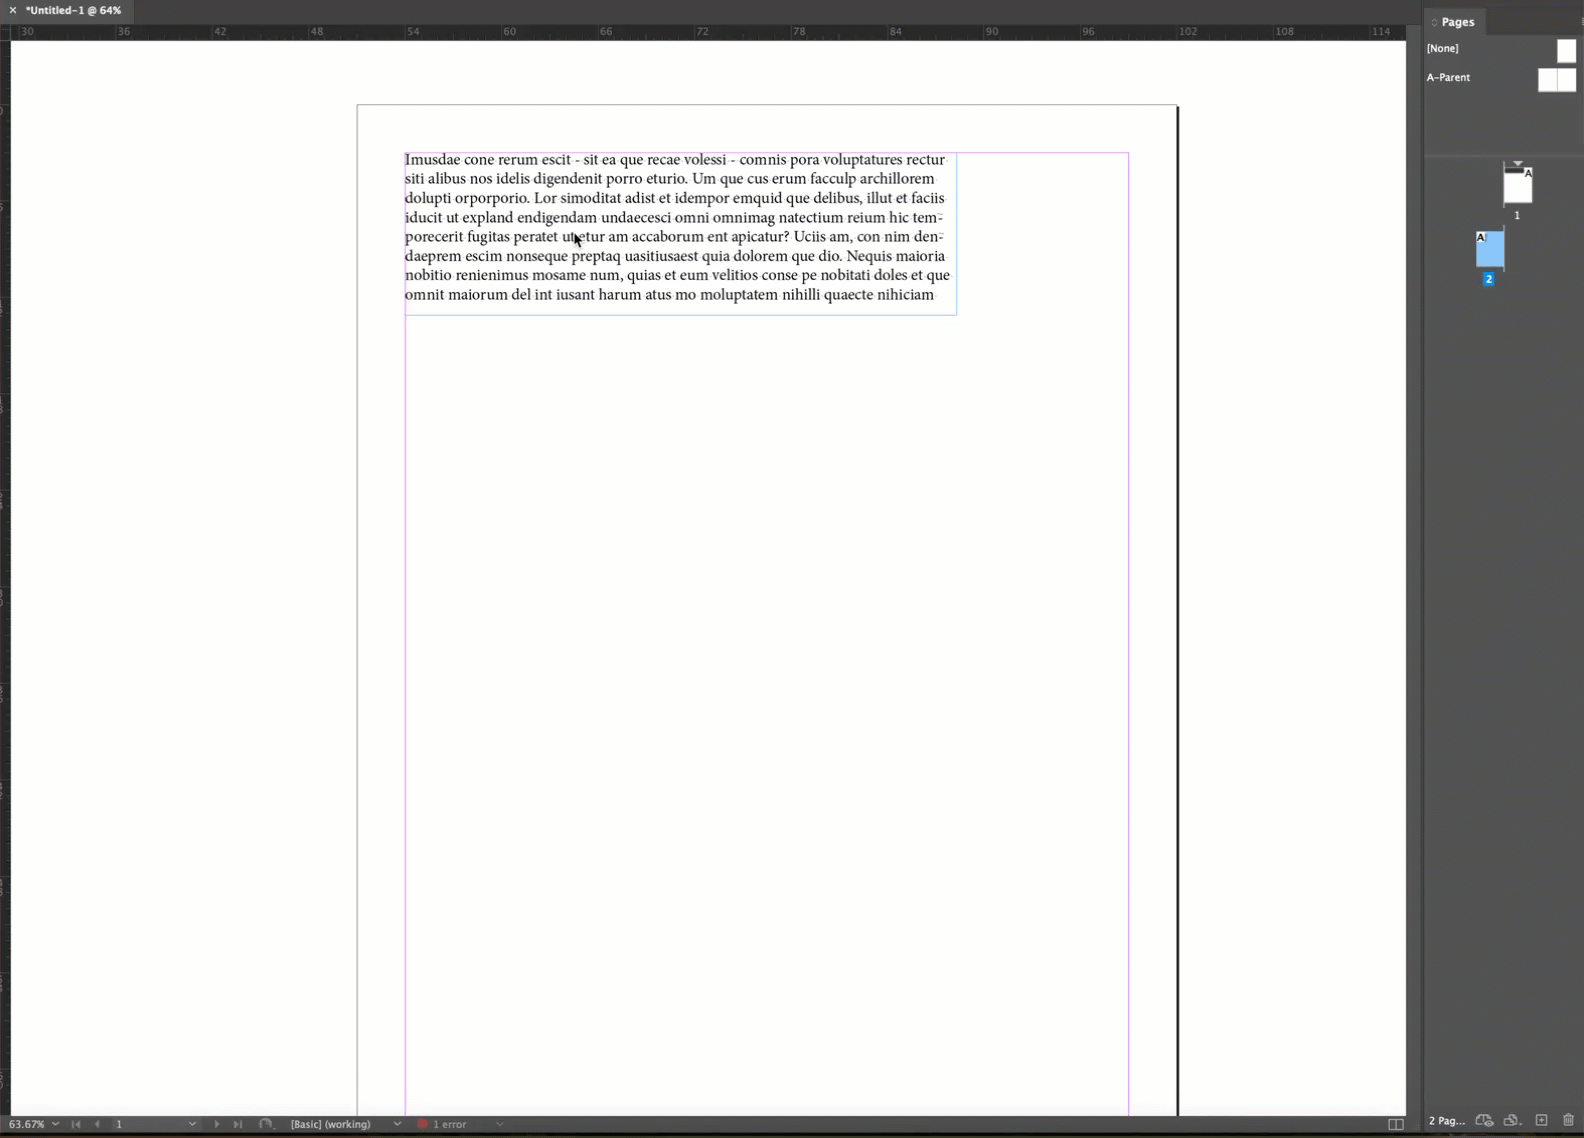
Task: Click the create new page icon
Action: [1541, 1120]
